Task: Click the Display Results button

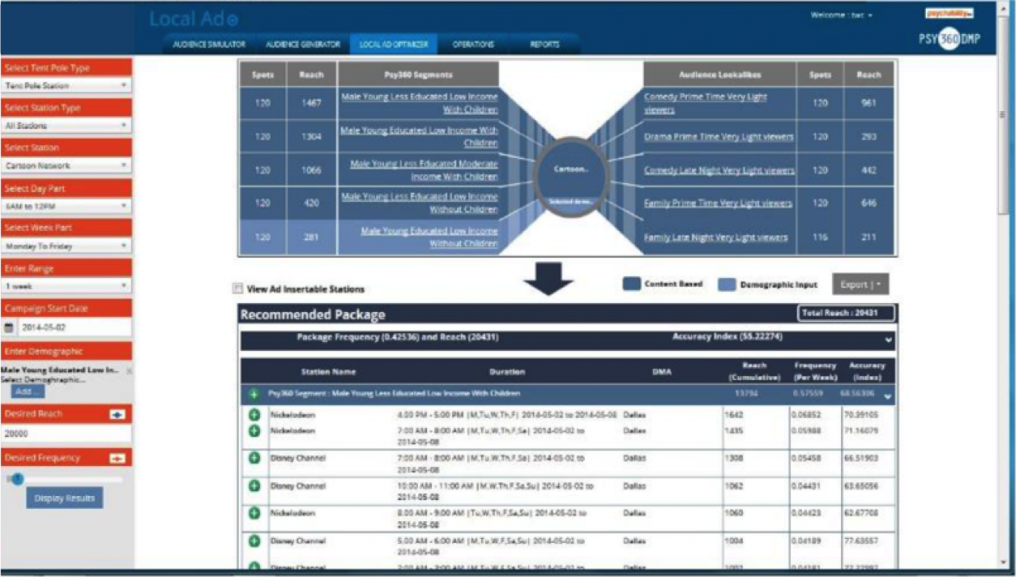Action: coord(64,498)
